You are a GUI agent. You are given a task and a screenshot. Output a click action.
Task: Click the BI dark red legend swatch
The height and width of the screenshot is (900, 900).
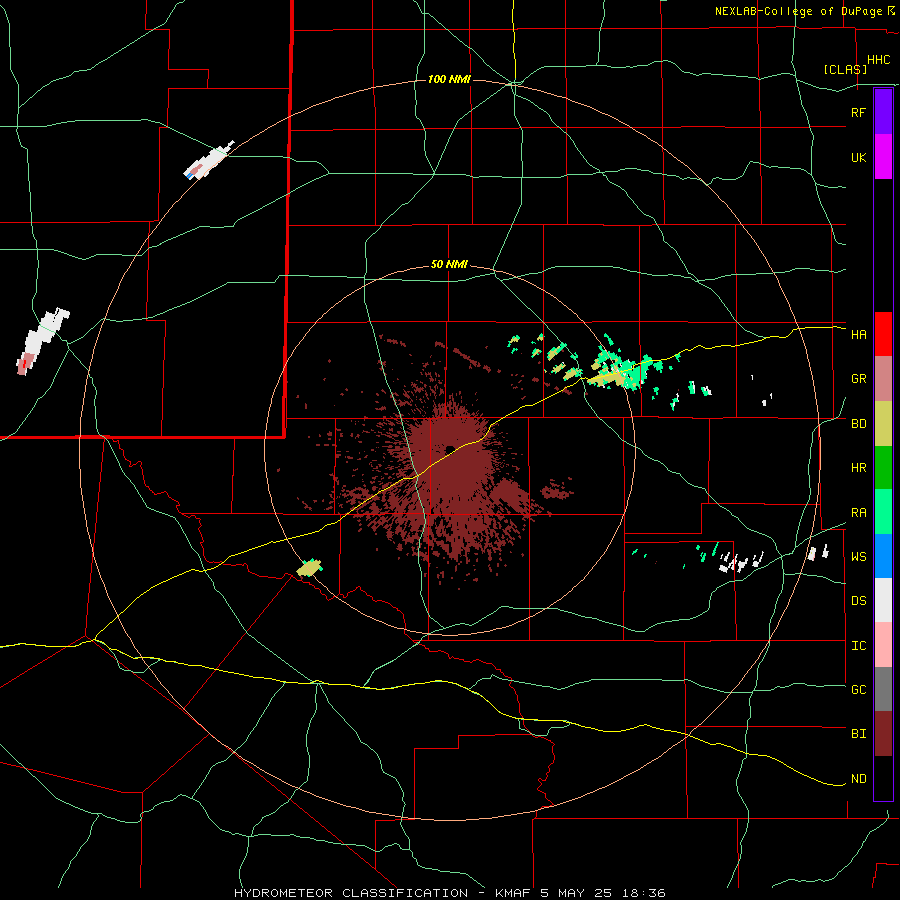(883, 734)
